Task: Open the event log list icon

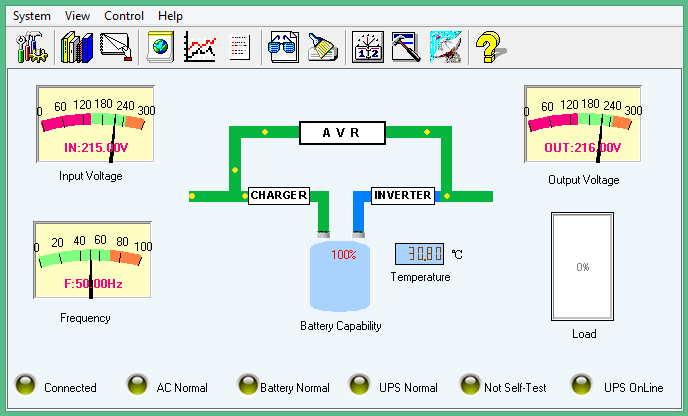Action: point(239,47)
